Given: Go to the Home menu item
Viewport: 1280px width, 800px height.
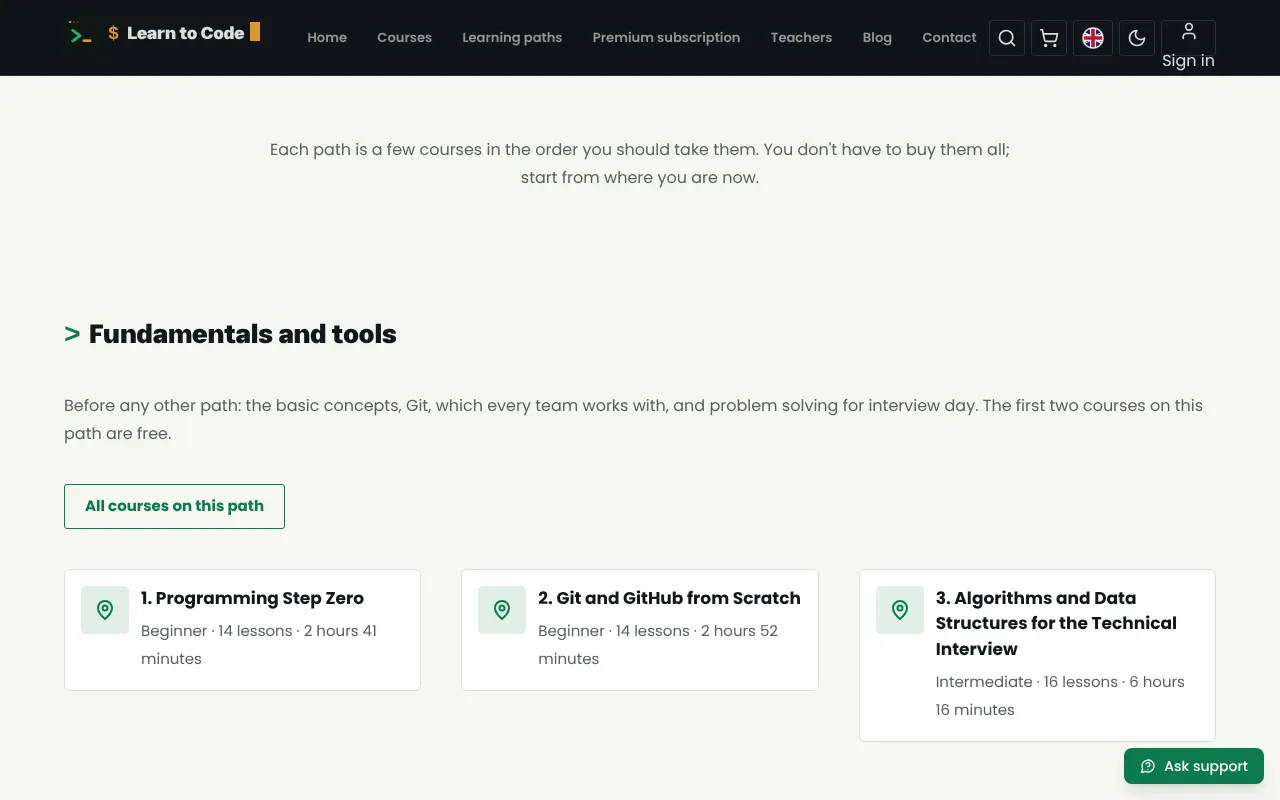Looking at the screenshot, I should tap(327, 37).
